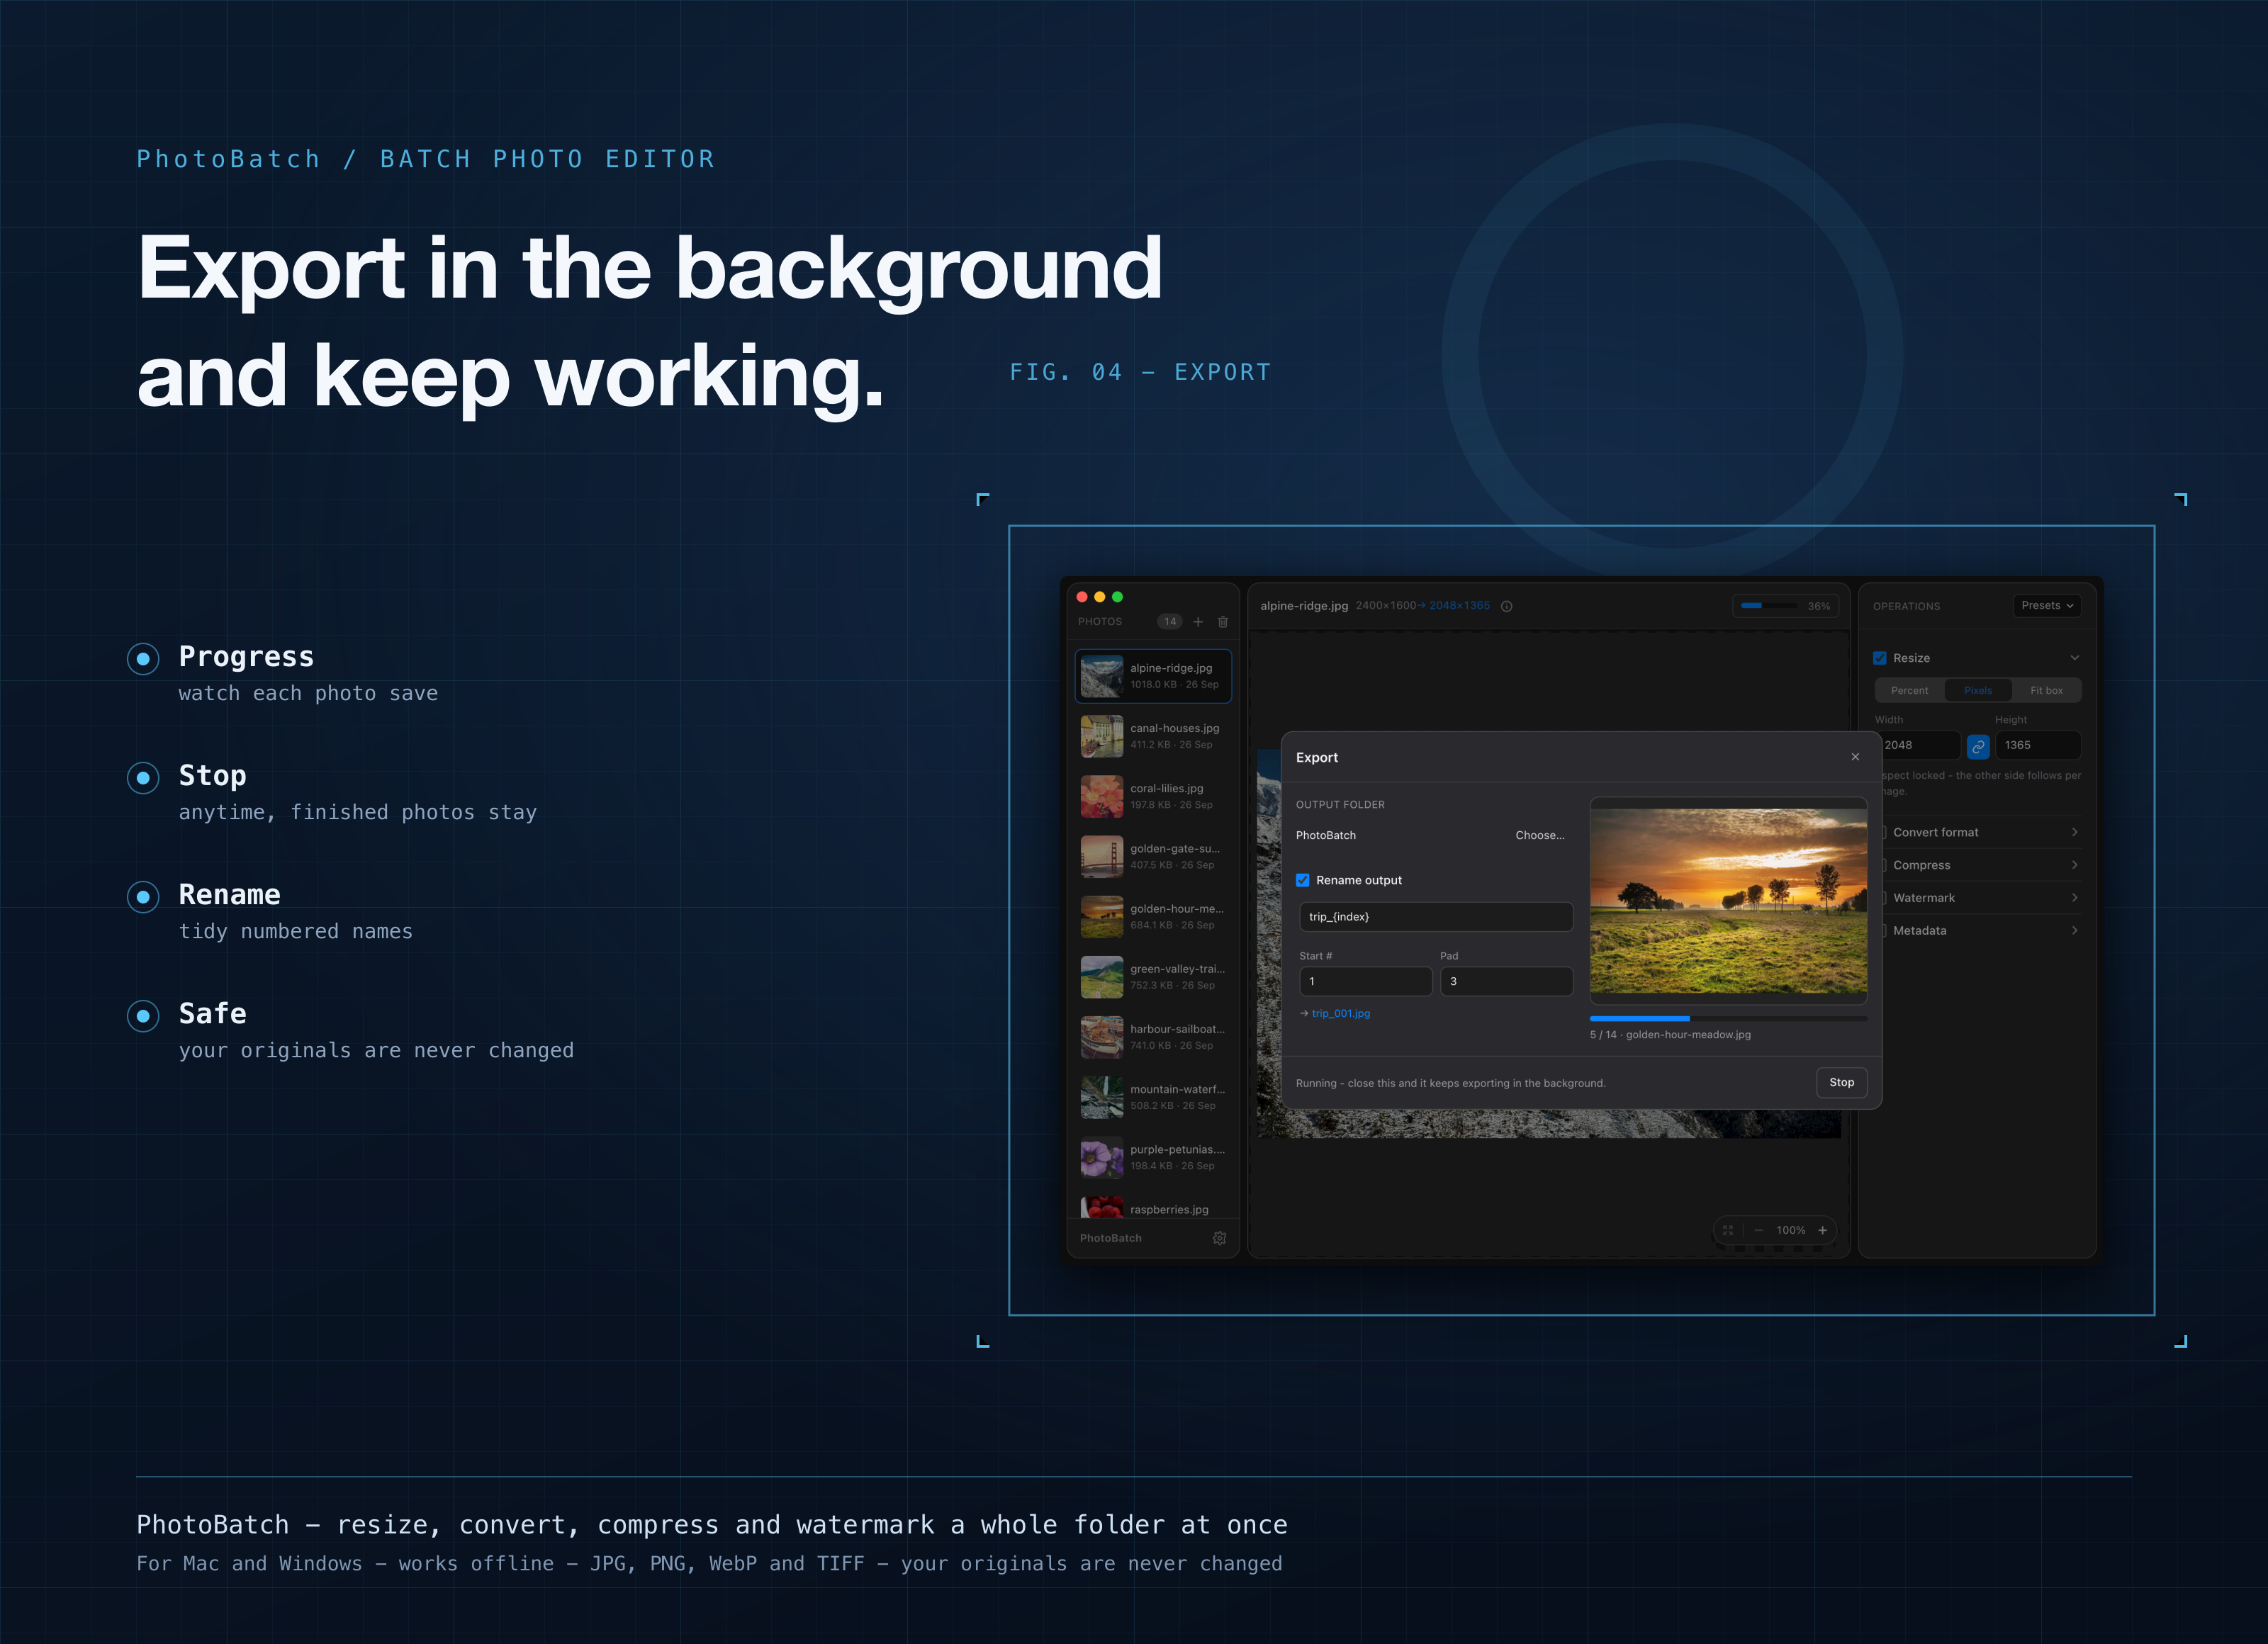
Task: Toggle the aspect lock link icon
Action: point(1978,746)
